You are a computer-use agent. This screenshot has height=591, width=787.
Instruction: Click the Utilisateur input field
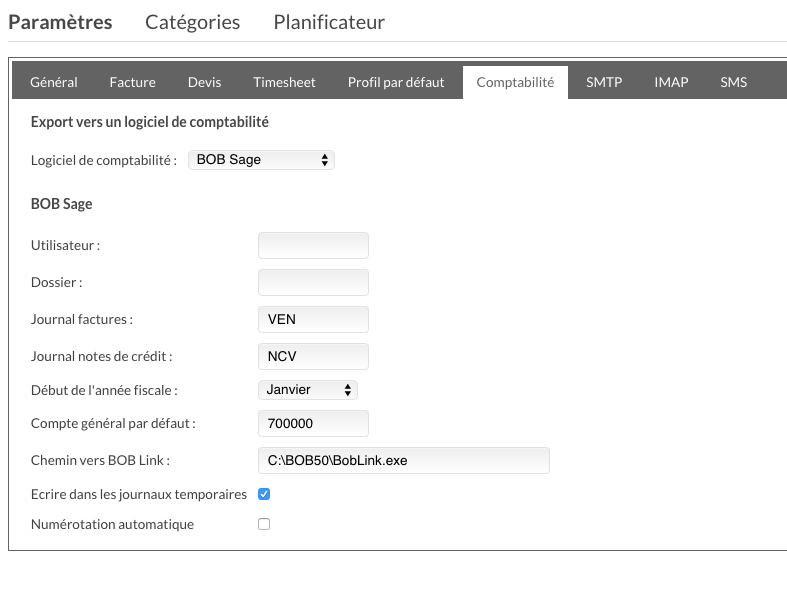point(313,246)
